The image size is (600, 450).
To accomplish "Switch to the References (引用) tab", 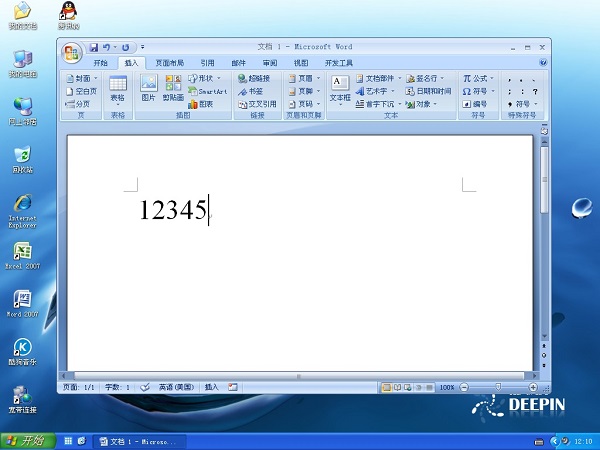I will 208,63.
